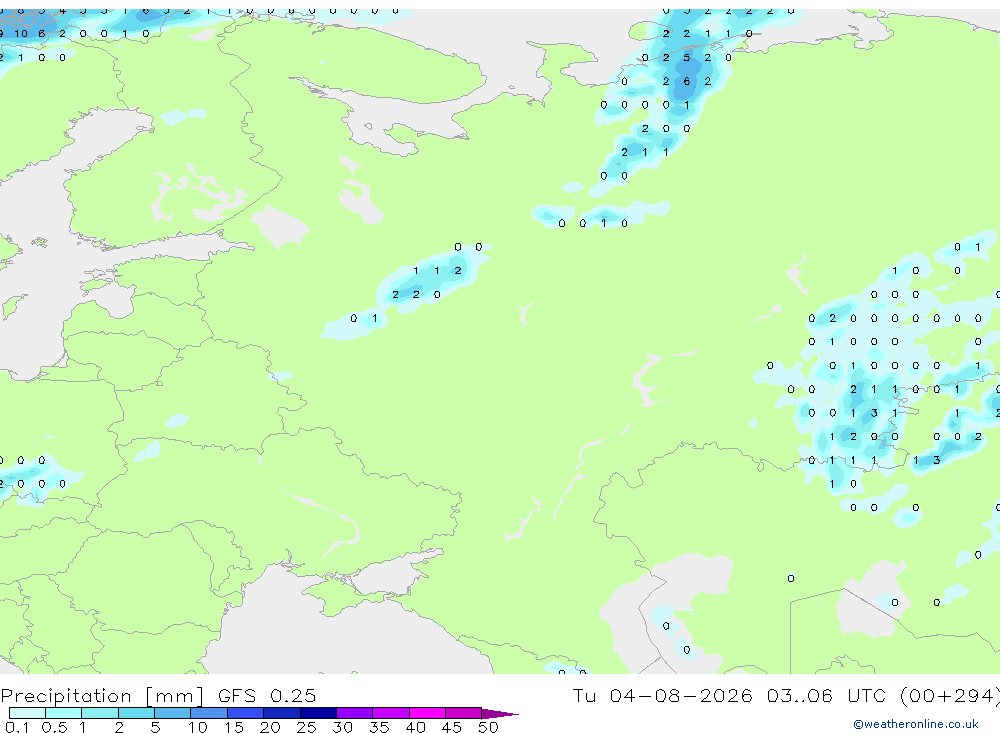Click the "GFS 0.25" model label
This screenshot has width=1000, height=733.
[267, 695]
